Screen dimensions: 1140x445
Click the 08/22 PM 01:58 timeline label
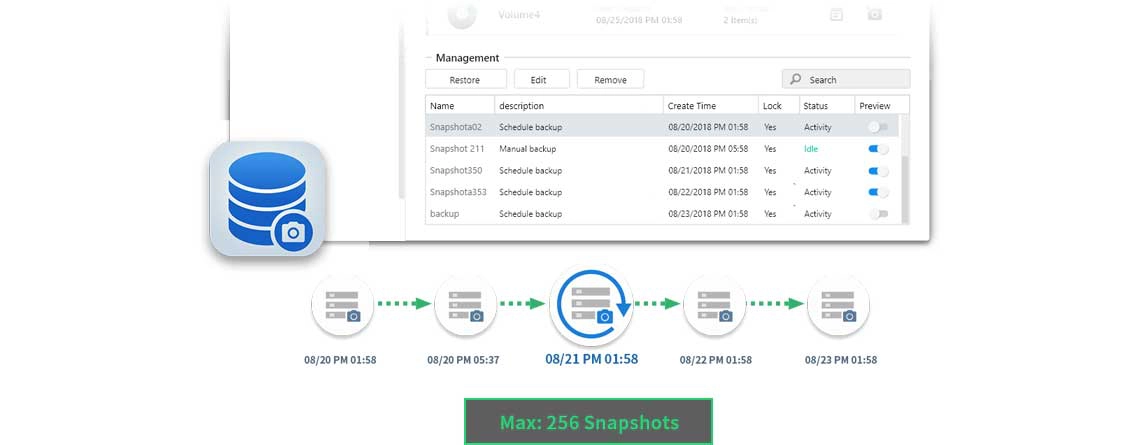pyautogui.click(x=716, y=360)
